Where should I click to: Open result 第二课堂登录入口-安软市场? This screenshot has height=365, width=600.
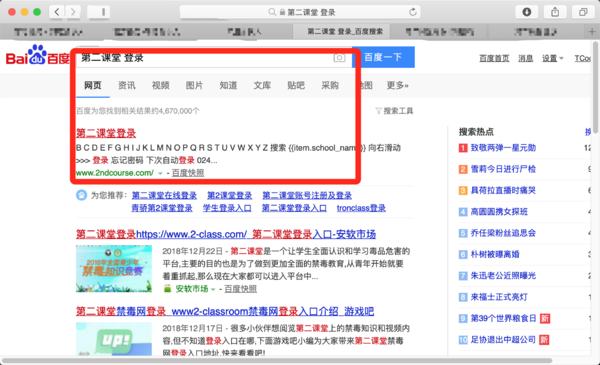[x=226, y=234]
